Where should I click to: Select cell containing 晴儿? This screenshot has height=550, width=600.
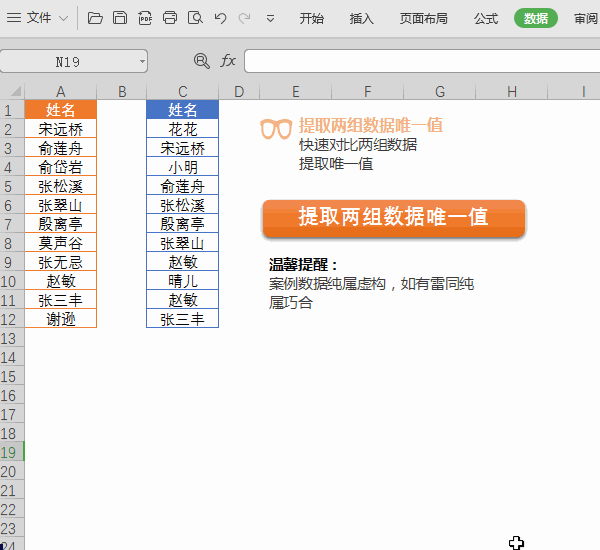tap(183, 281)
